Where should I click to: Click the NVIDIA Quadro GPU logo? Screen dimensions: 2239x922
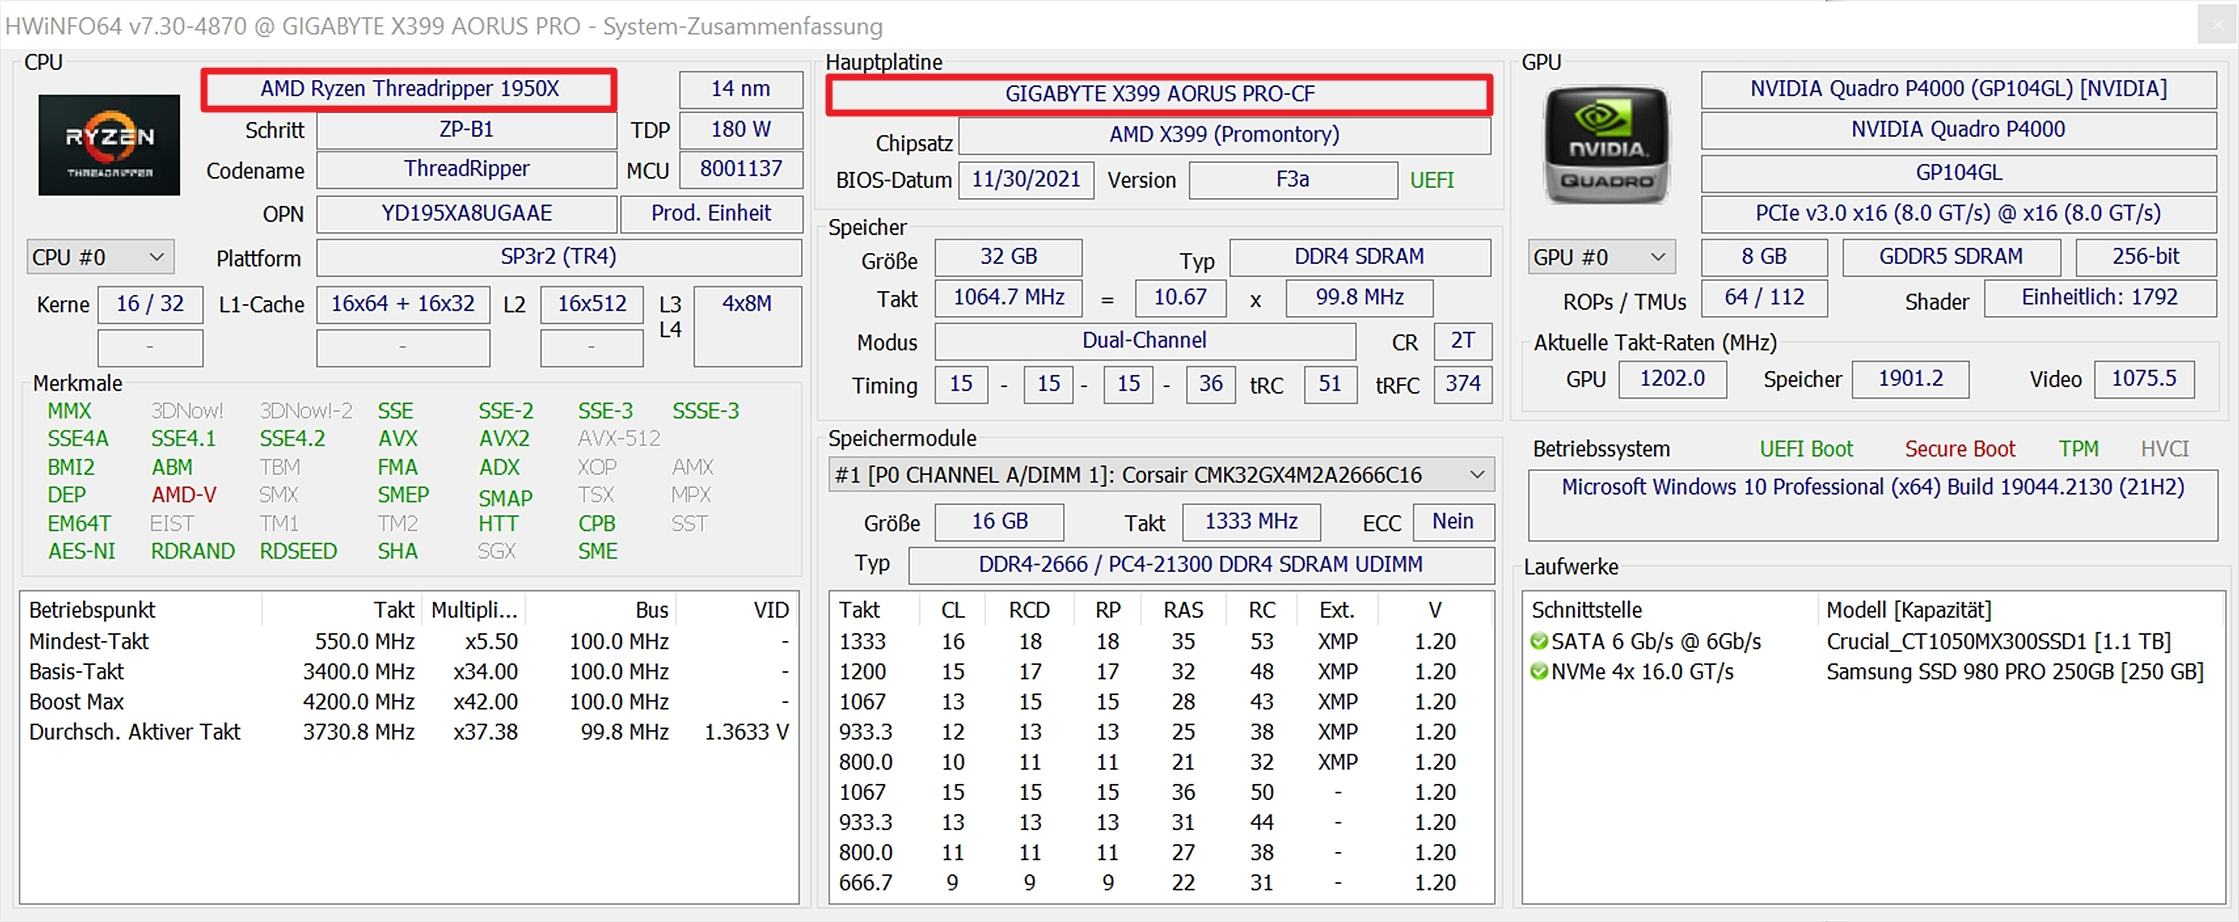1606,145
